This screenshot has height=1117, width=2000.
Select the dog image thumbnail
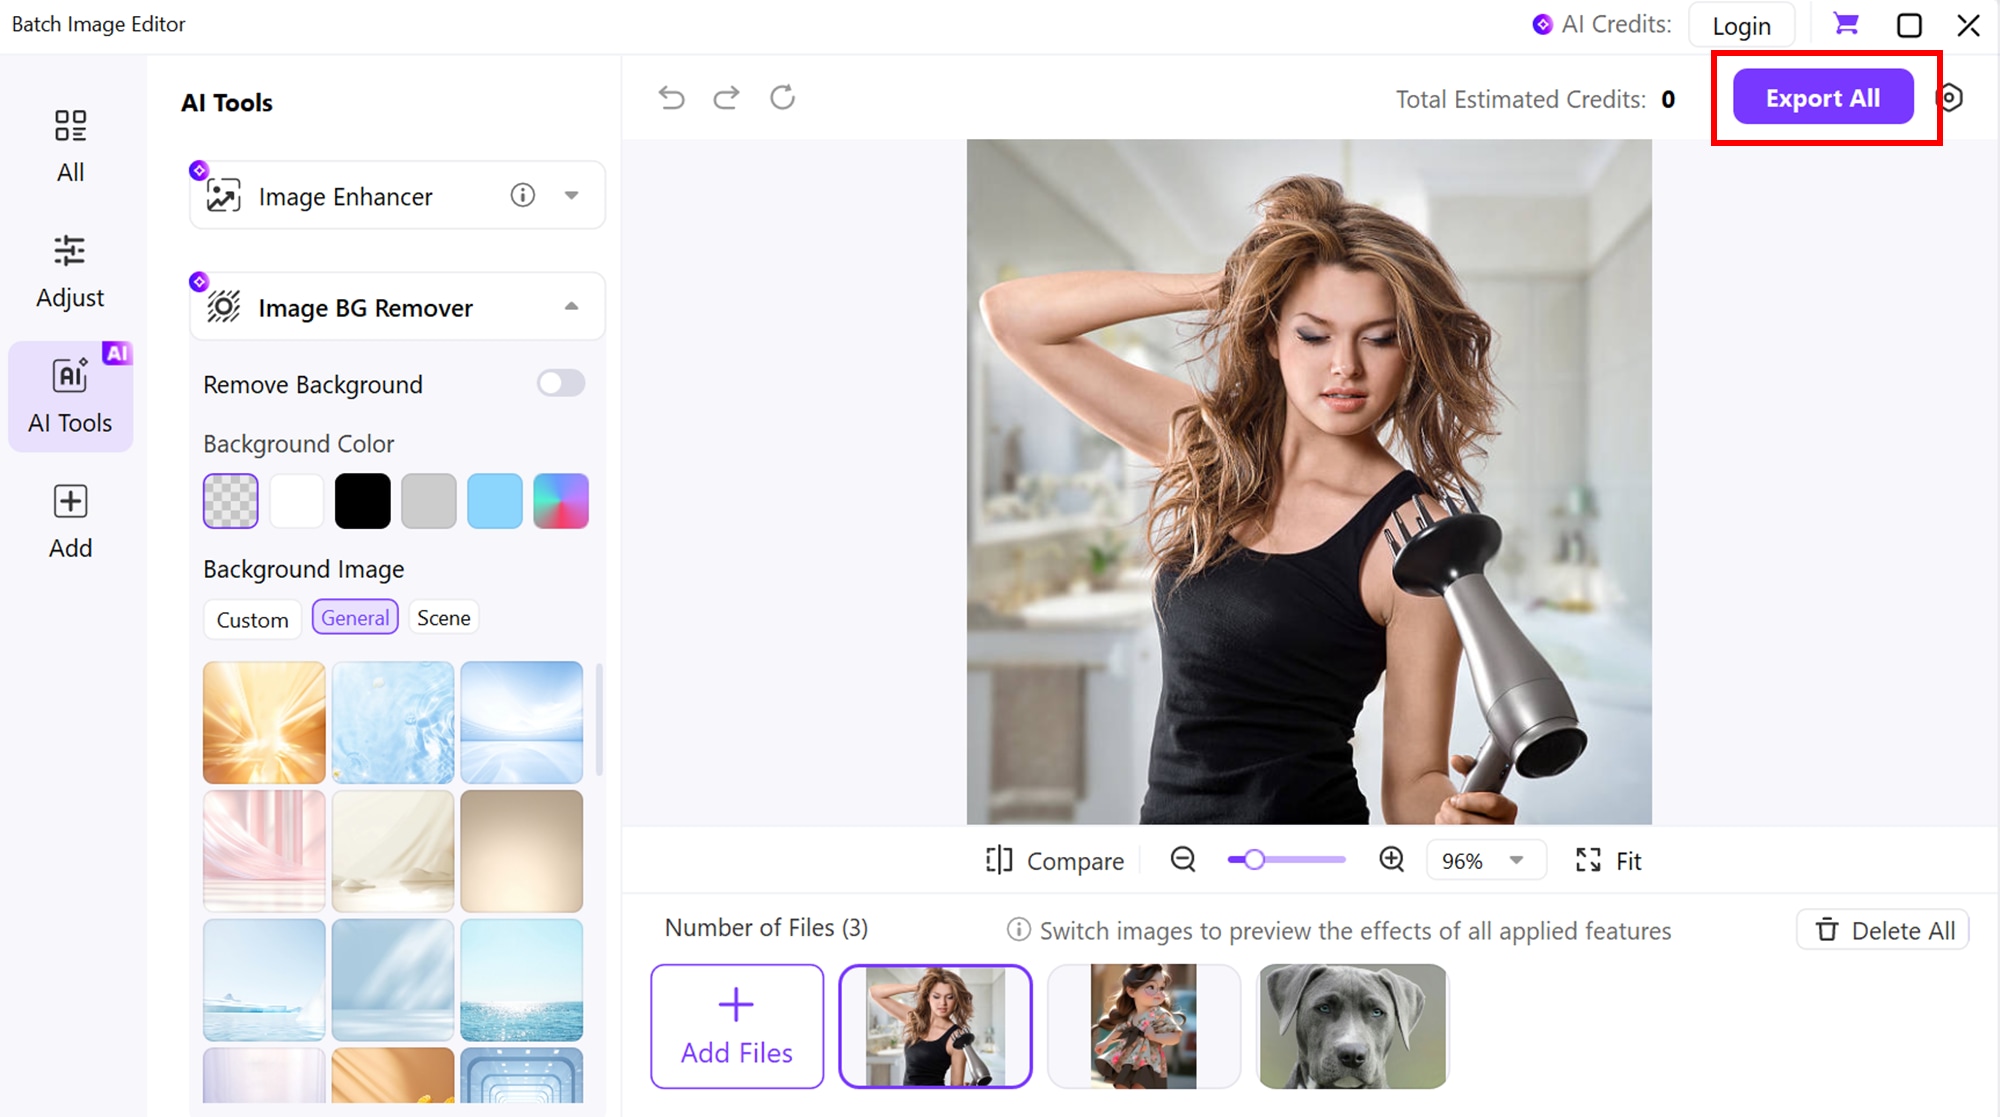1351,1026
